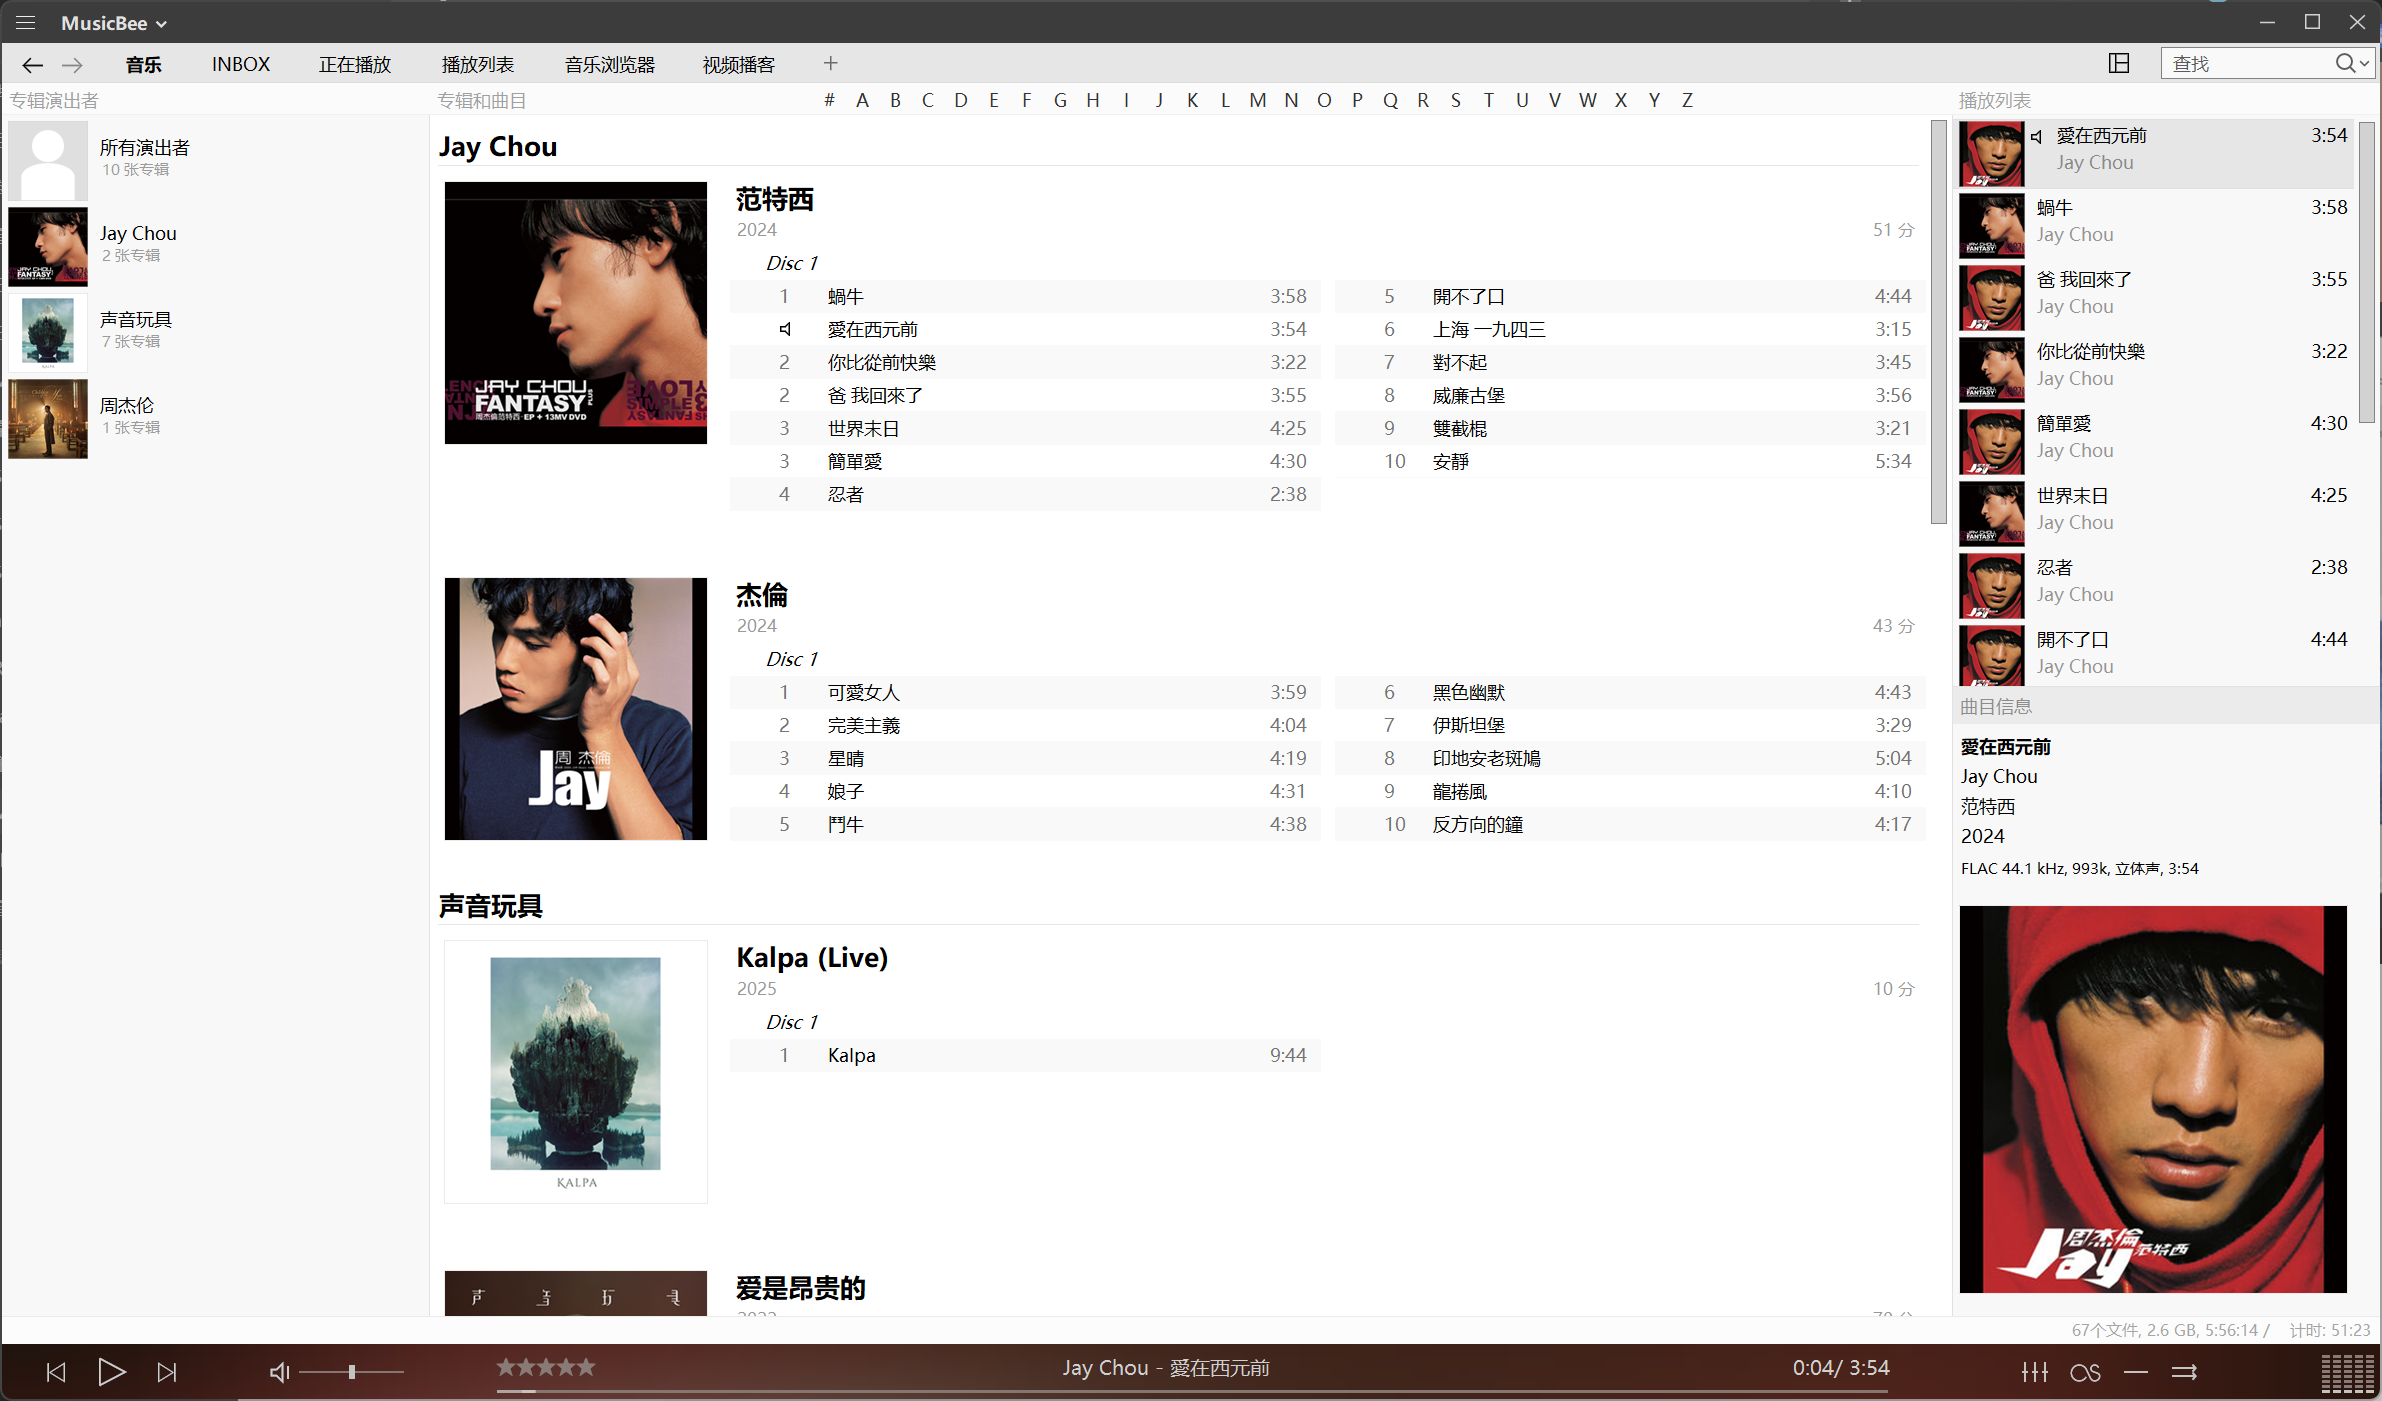Toggle Last.fm scrobbling icon
This screenshot has height=1401, width=2382.
click(x=2085, y=1372)
